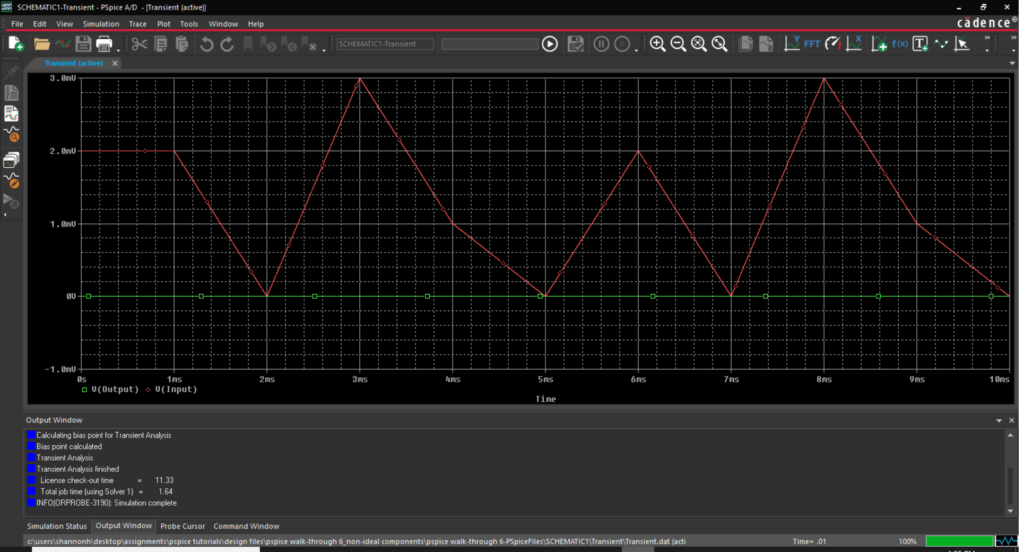Clear all bookmarks icon
The width and height of the screenshot is (1024, 552).
click(x=310, y=44)
